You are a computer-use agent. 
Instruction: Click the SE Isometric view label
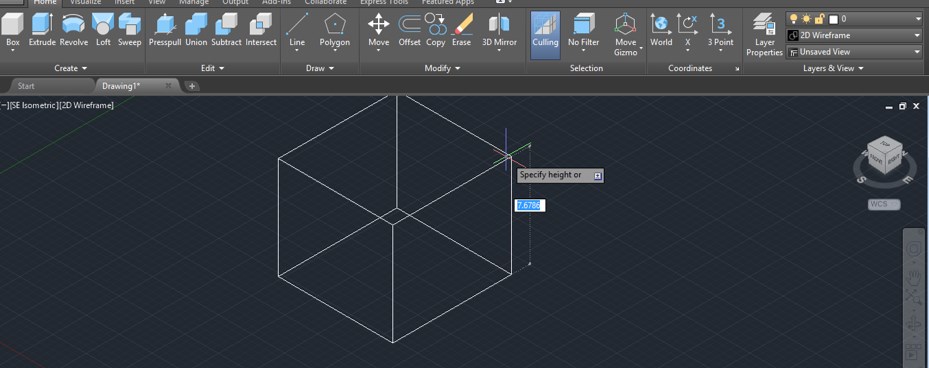coord(34,105)
